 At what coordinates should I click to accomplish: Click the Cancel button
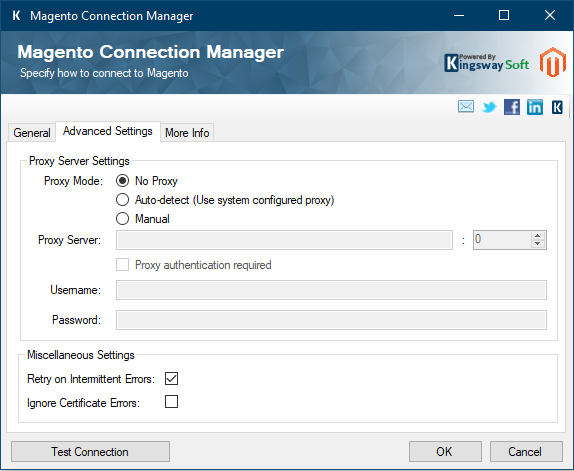526,452
